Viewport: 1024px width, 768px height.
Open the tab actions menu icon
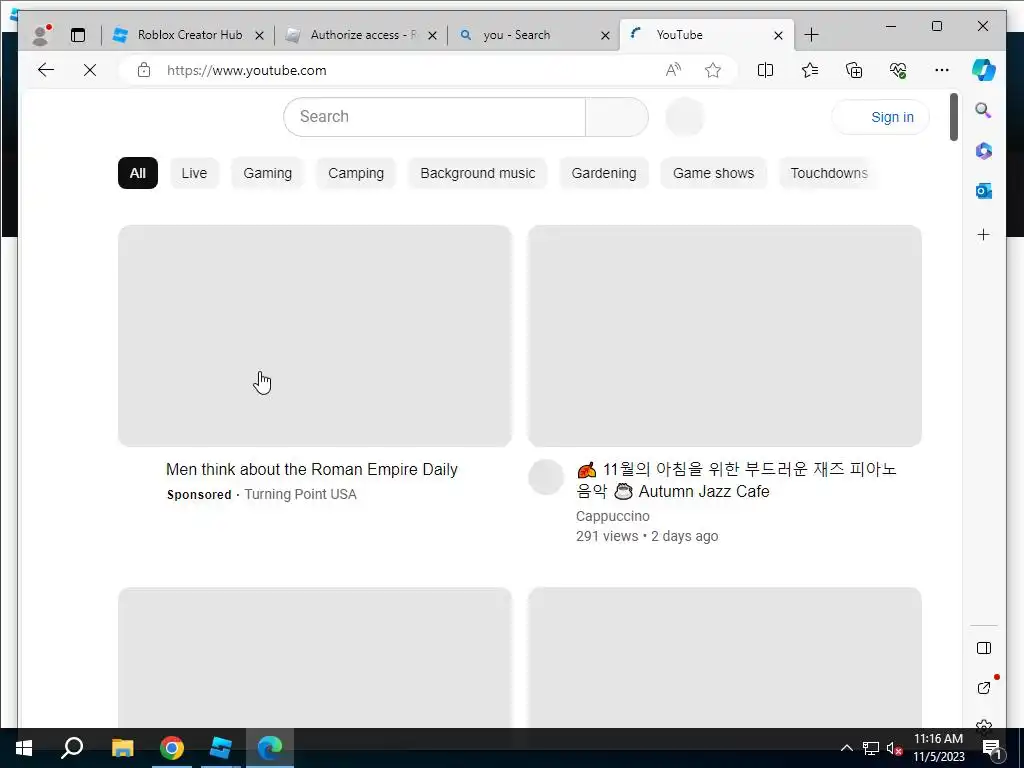(x=78, y=35)
